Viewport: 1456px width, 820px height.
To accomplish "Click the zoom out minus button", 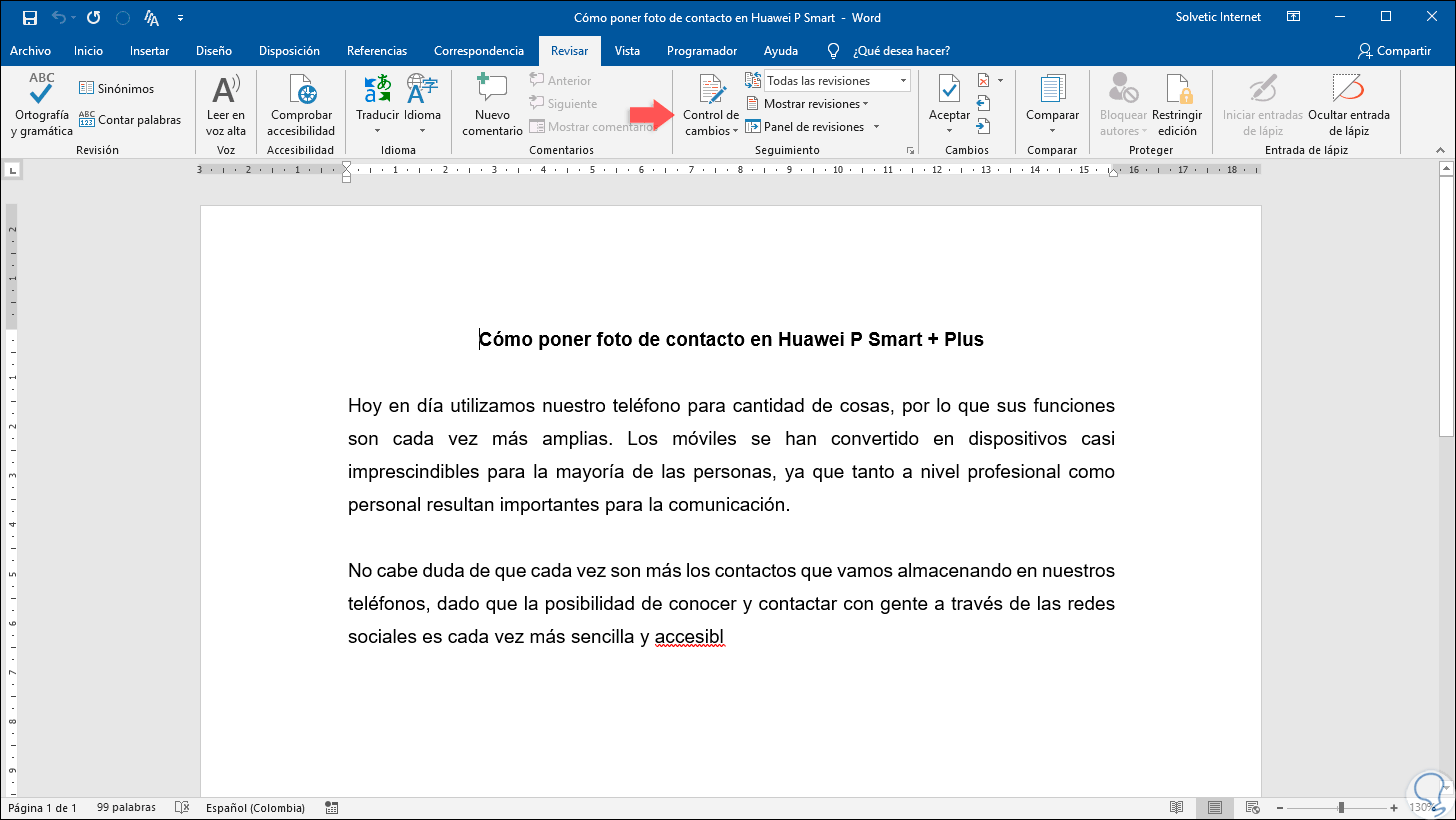I will coord(1282,808).
